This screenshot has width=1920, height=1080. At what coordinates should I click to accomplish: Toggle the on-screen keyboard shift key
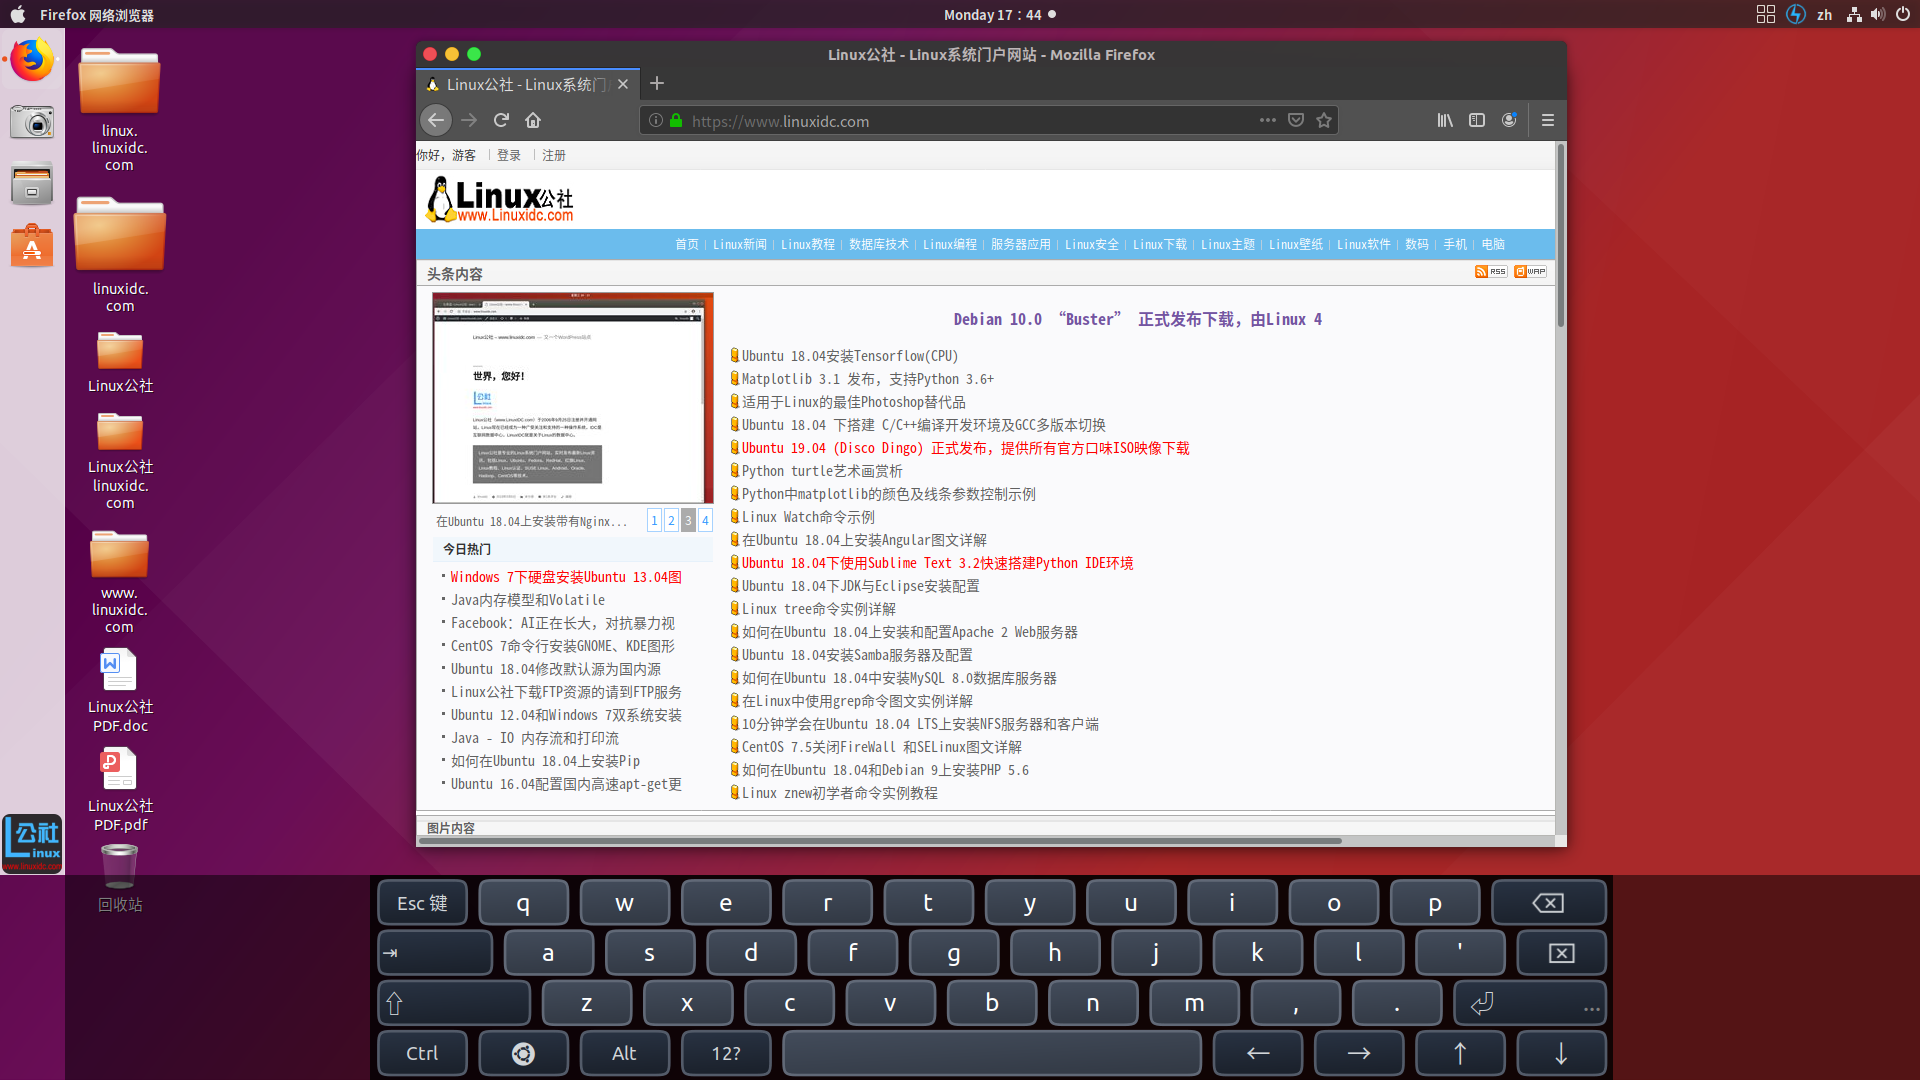454,1003
